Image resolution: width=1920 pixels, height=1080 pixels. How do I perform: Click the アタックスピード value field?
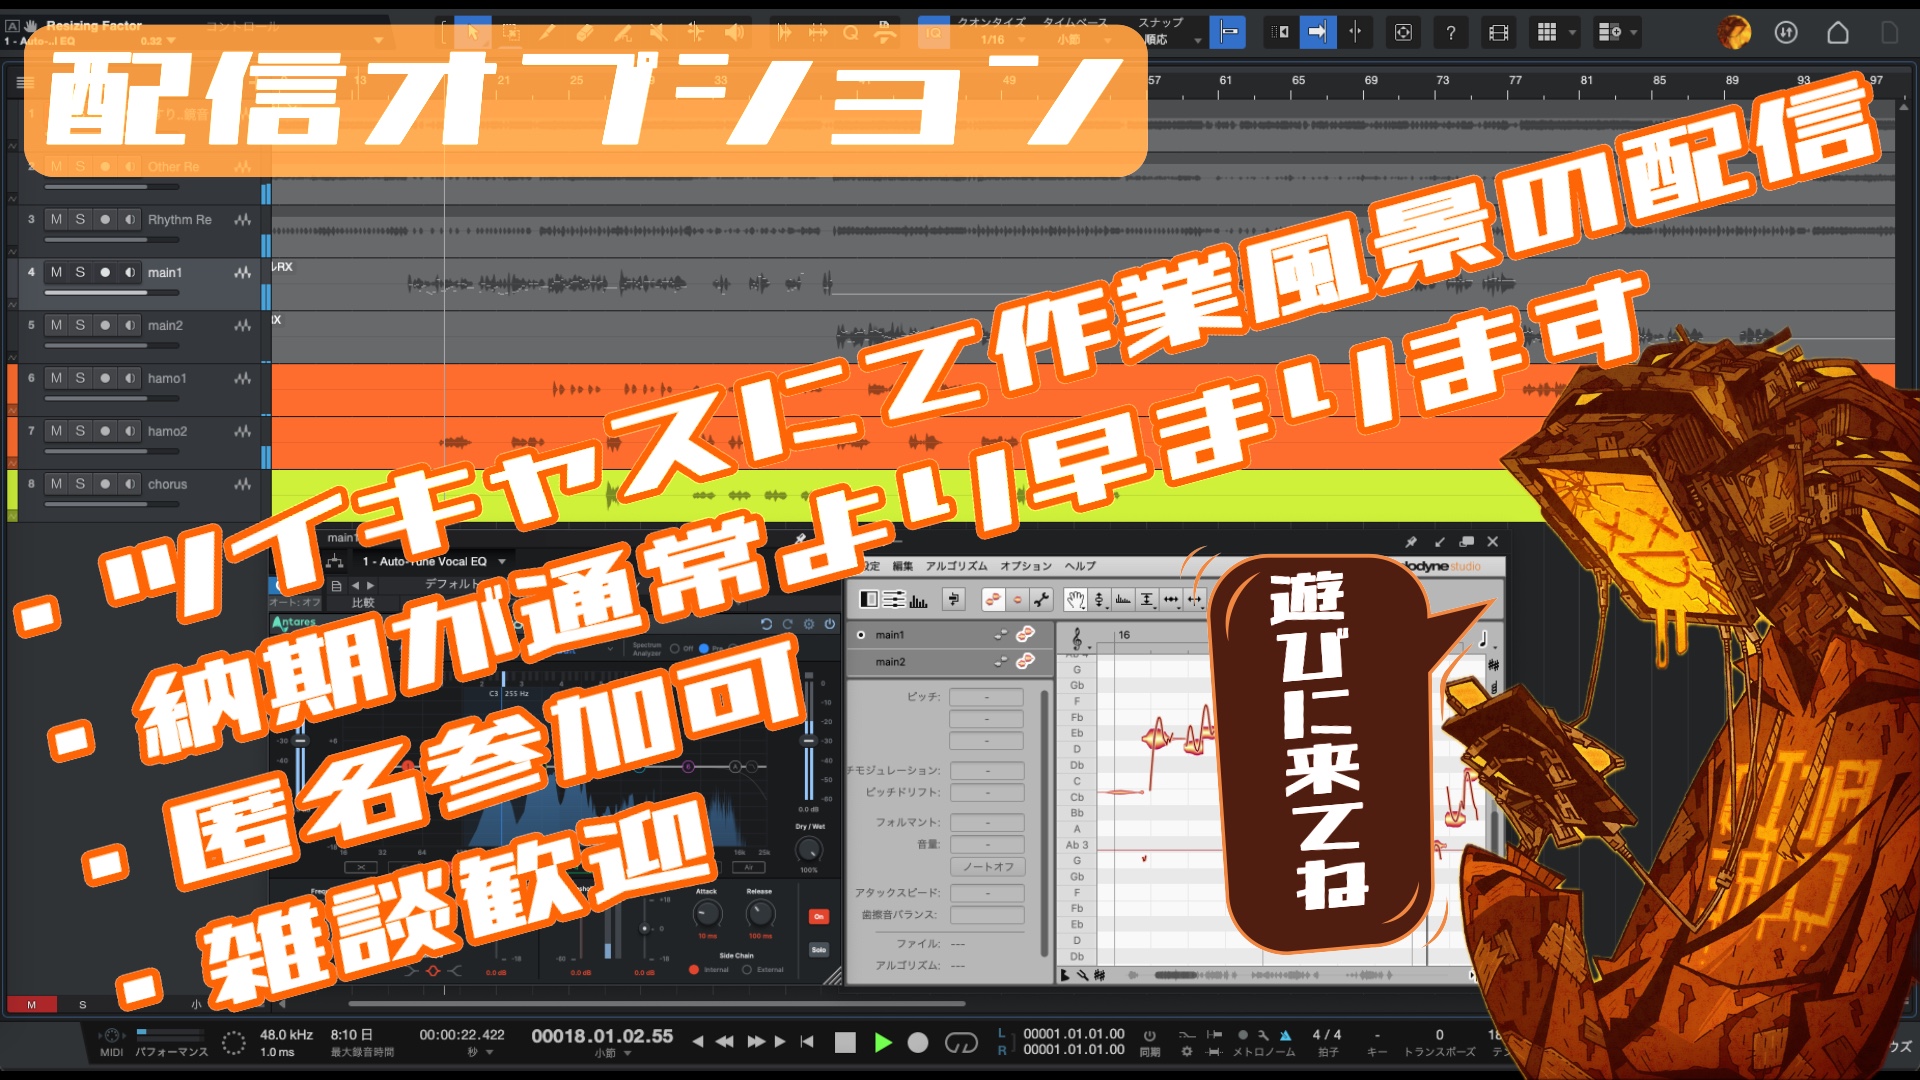coord(987,893)
